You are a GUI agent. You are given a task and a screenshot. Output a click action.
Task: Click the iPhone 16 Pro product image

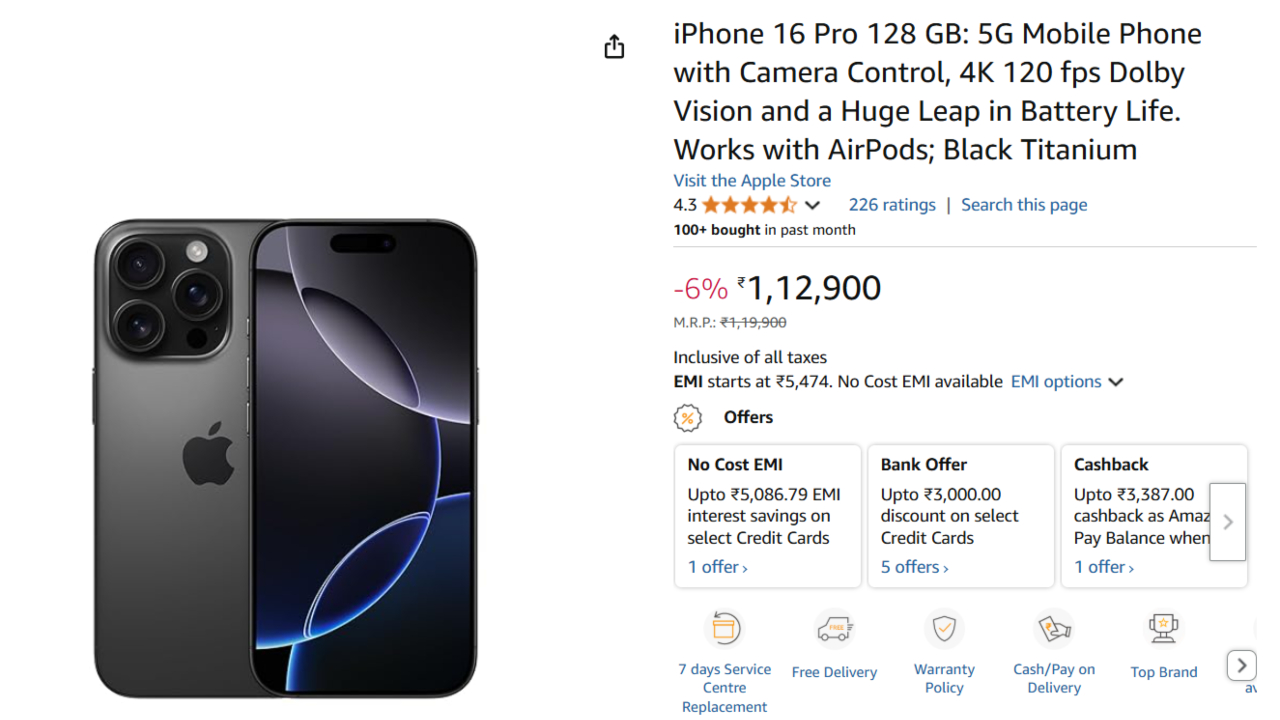(x=286, y=458)
